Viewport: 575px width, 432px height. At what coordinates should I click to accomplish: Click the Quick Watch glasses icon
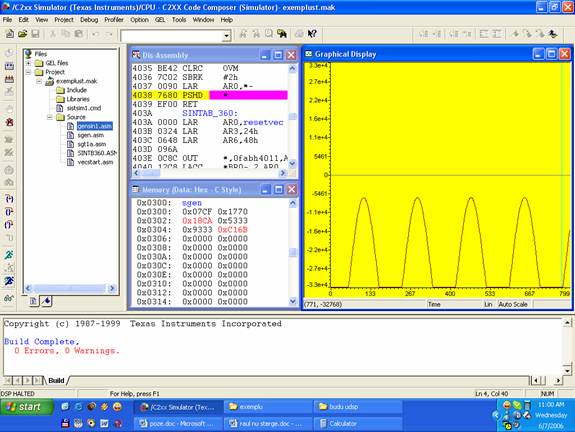[9, 299]
